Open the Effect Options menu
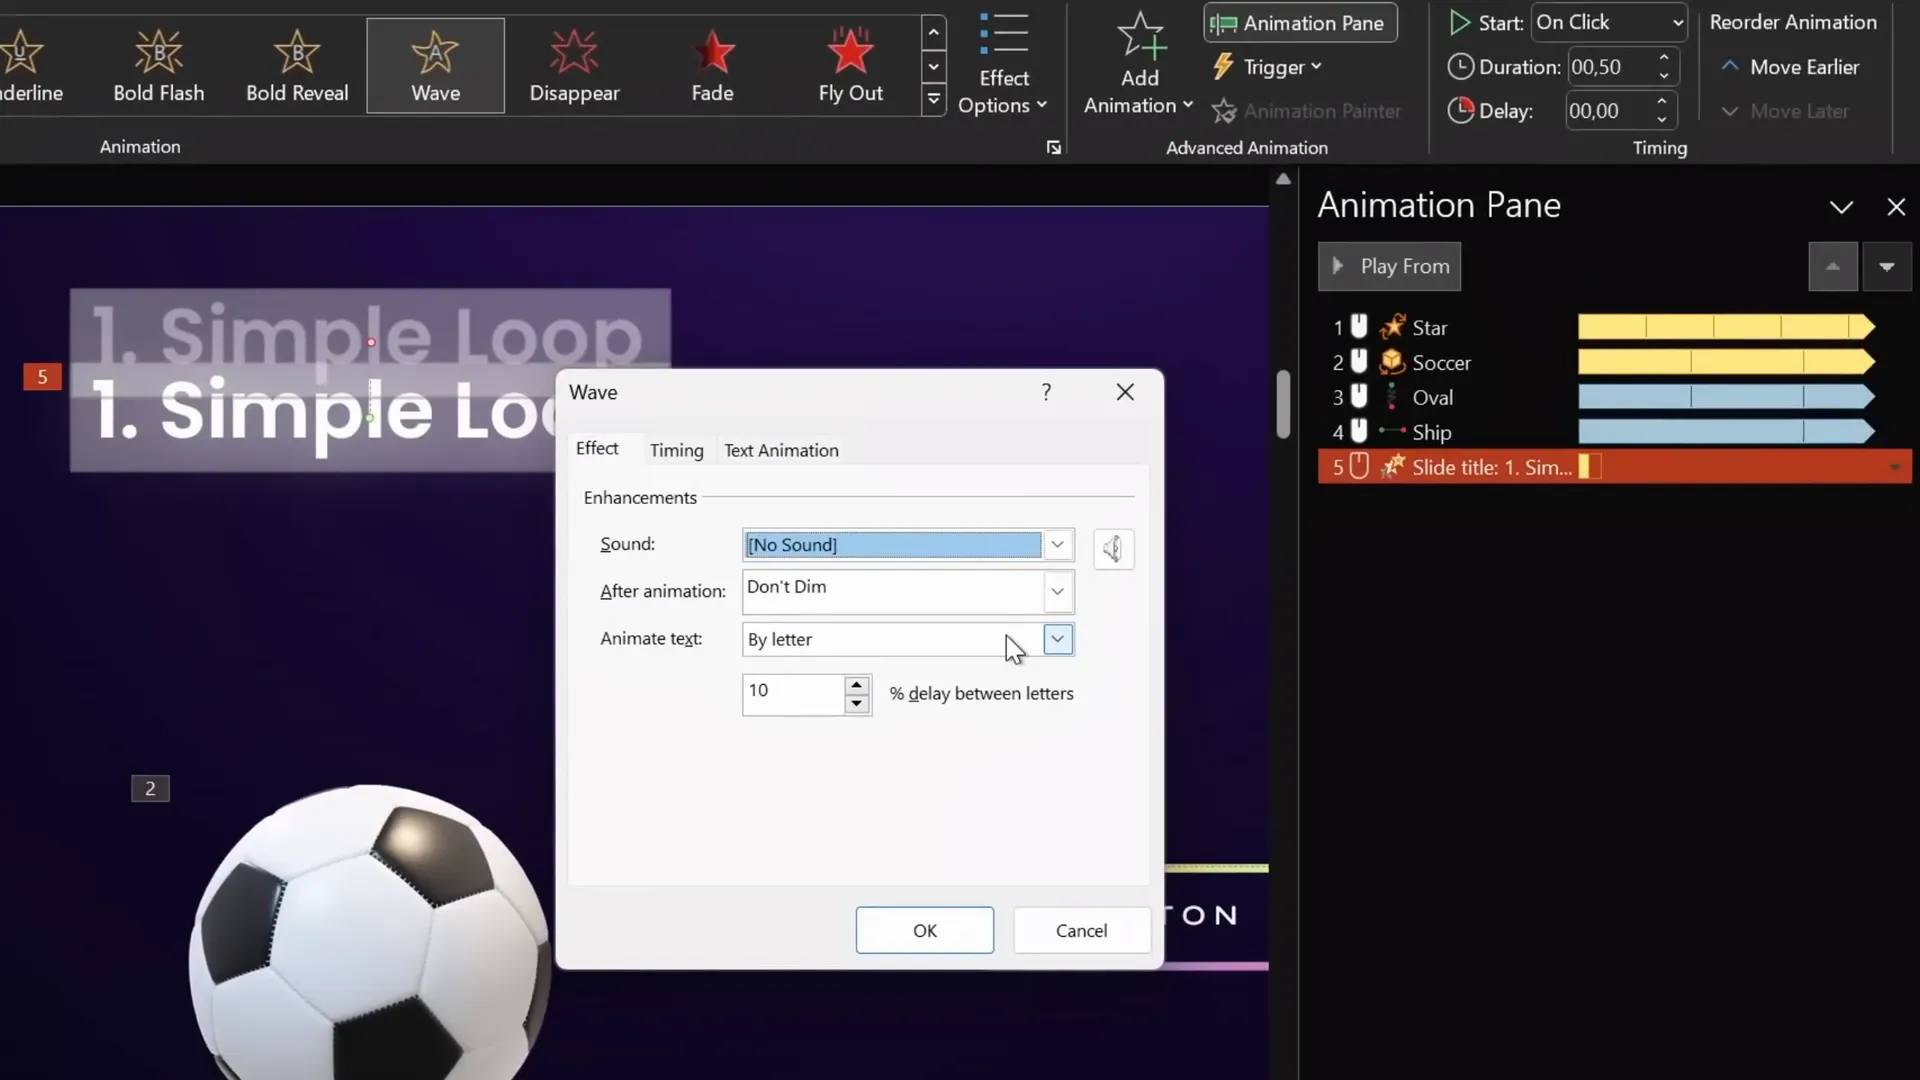The height and width of the screenshot is (1080, 1920). (1003, 64)
